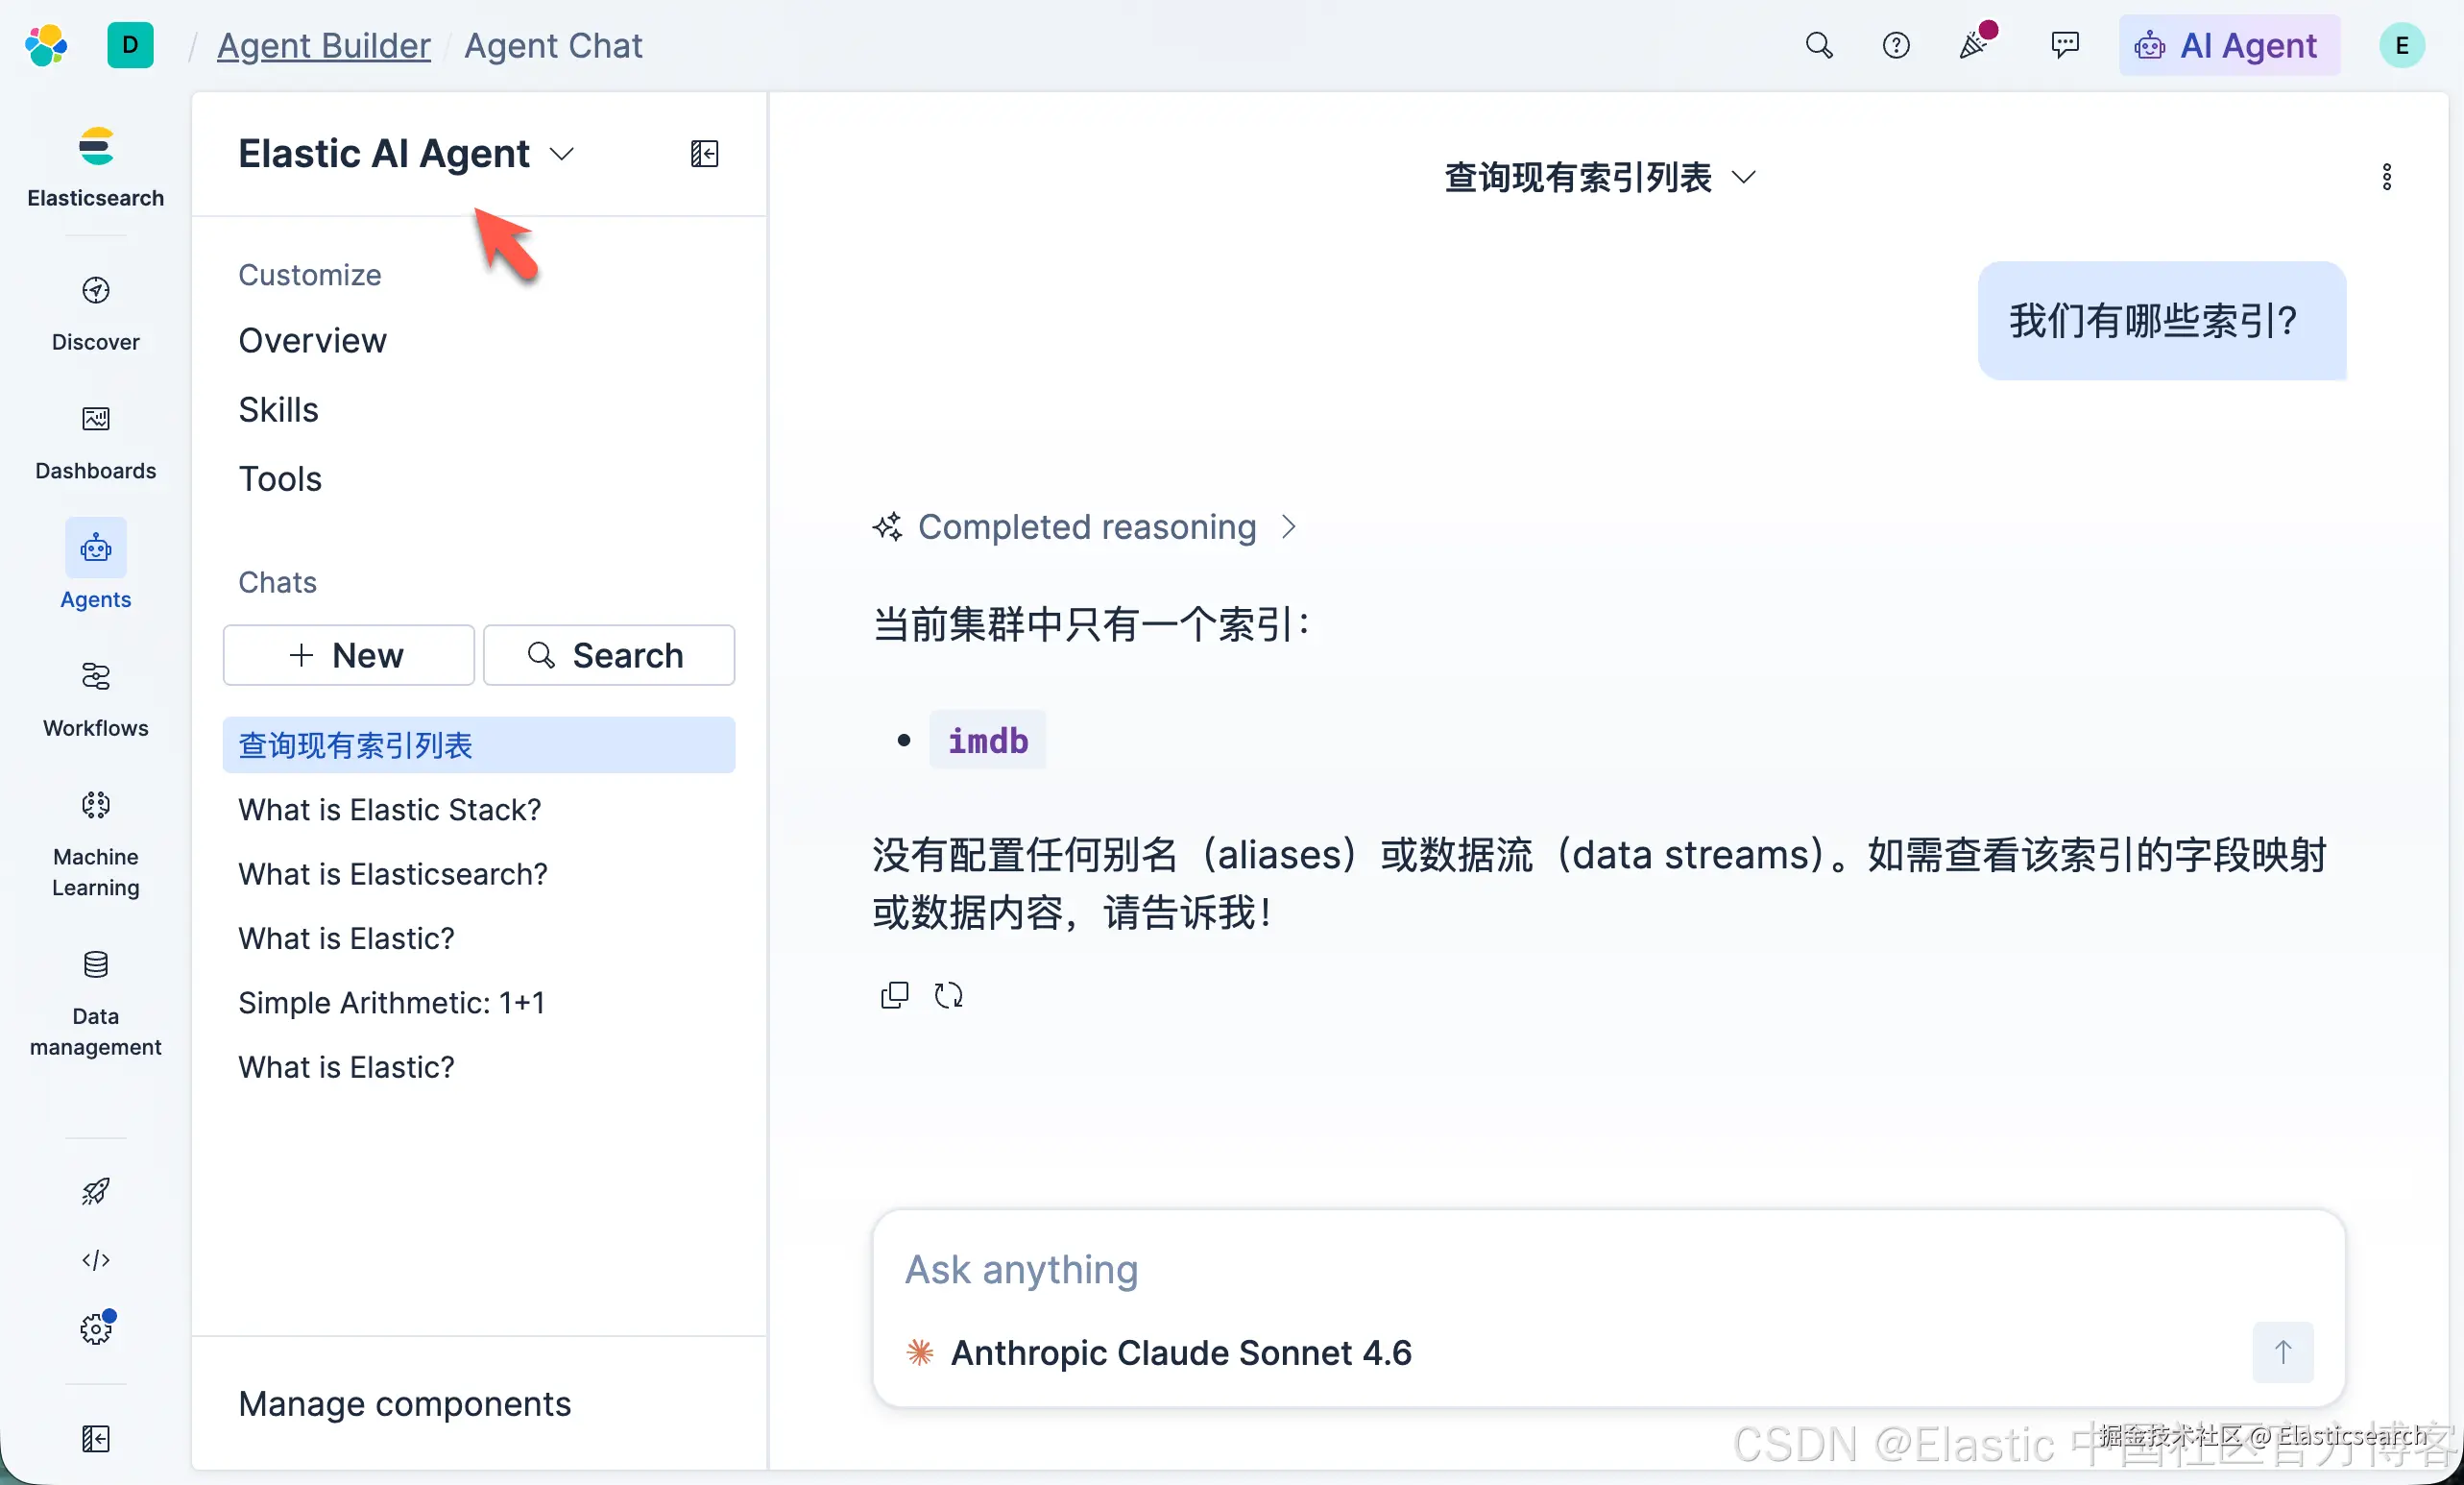Open the Tools menu item
The height and width of the screenshot is (1485, 2464).
coord(280,479)
